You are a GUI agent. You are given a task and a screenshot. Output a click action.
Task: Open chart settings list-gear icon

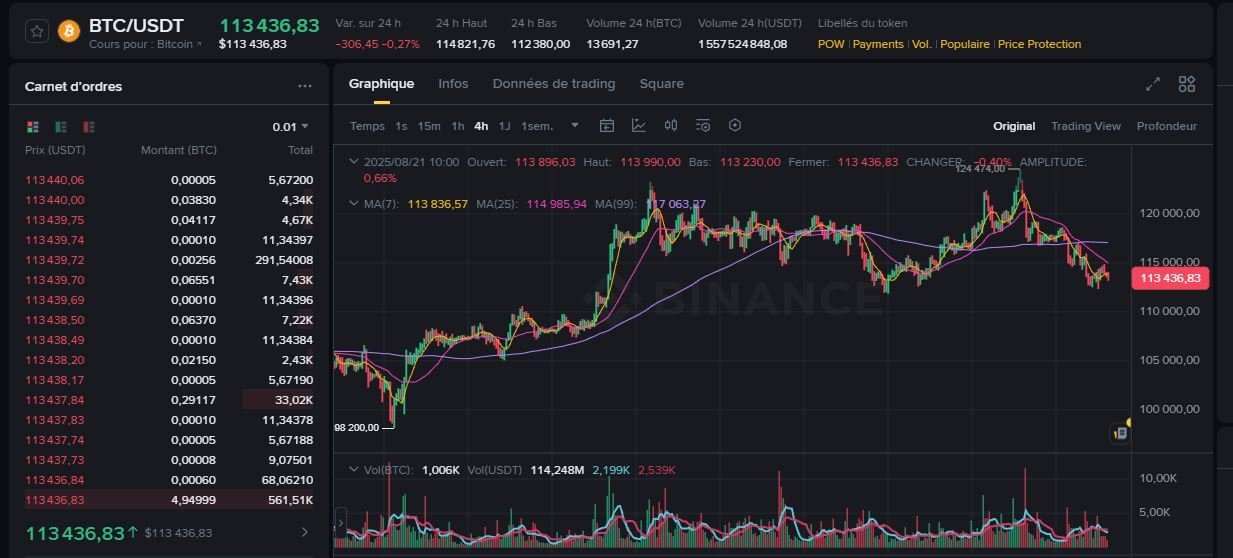click(703, 126)
